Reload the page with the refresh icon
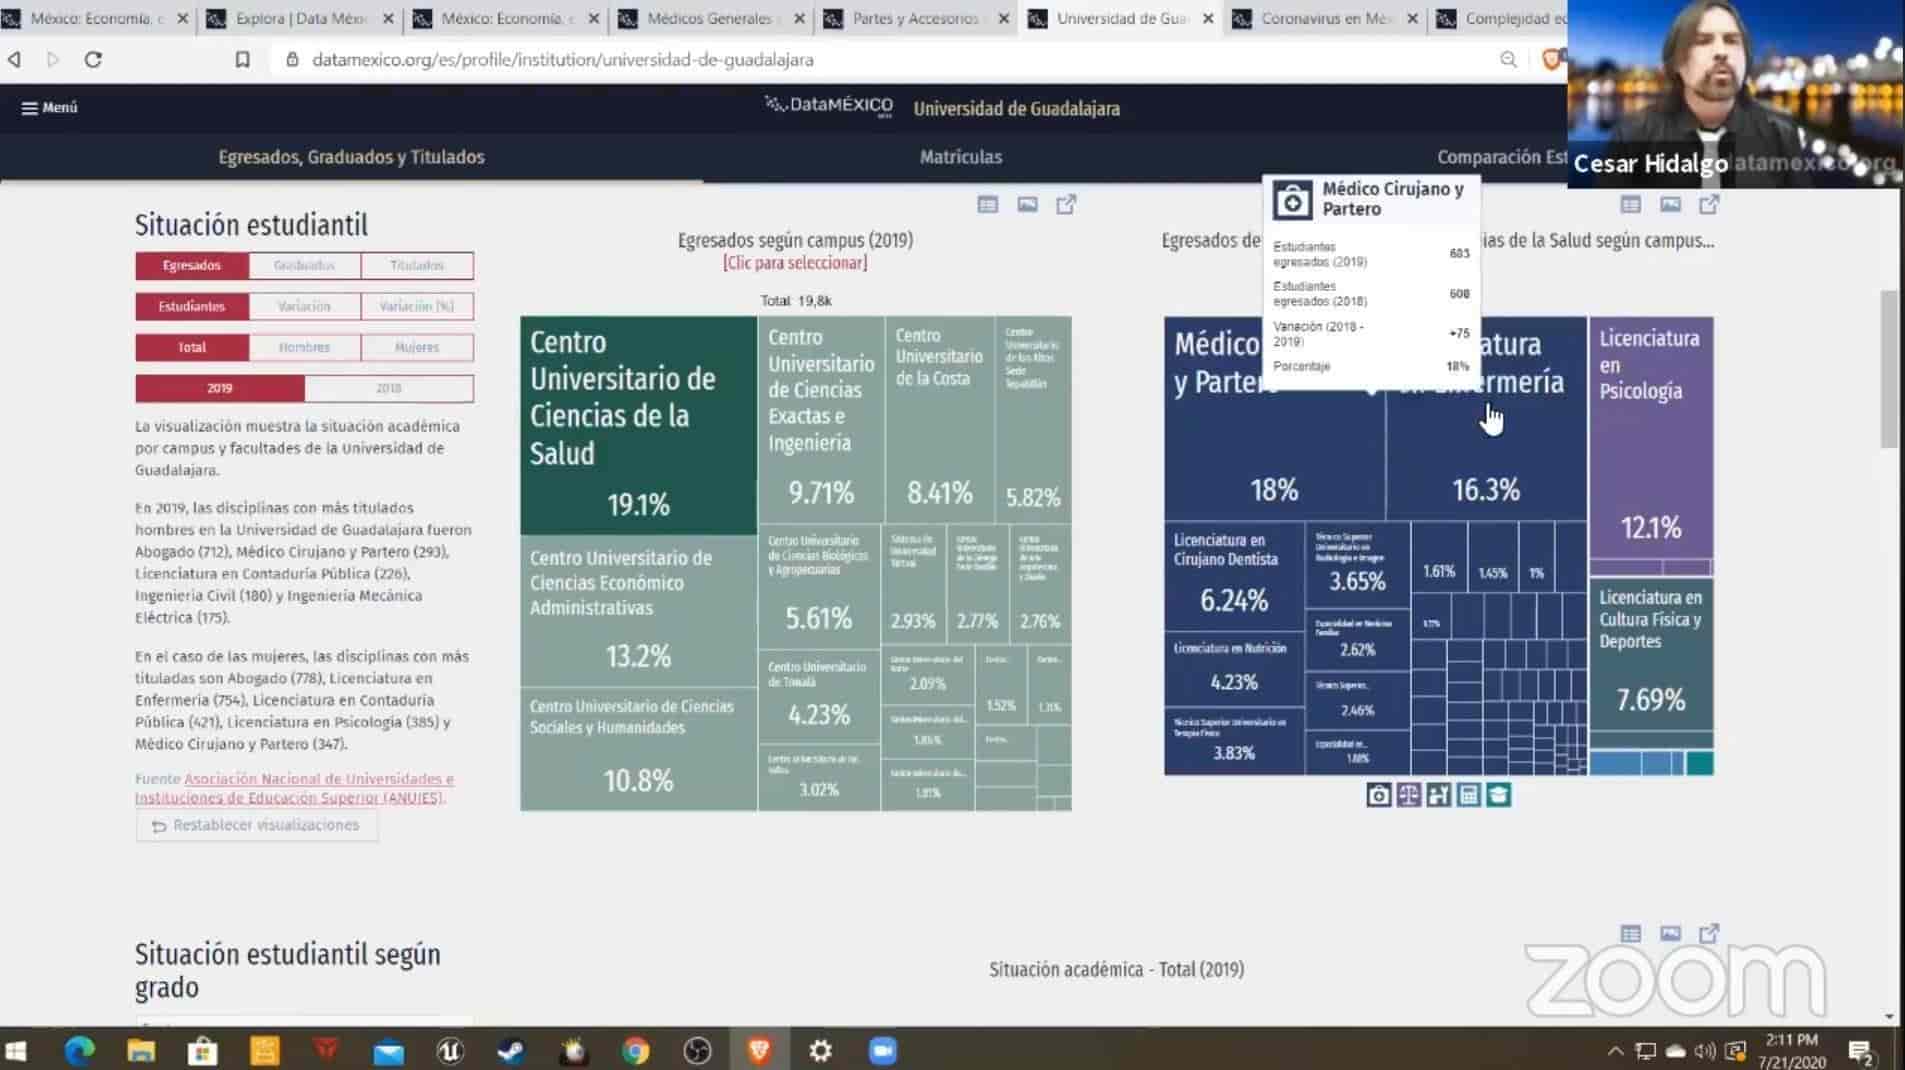Viewport: 1905px width, 1070px height. [x=93, y=60]
